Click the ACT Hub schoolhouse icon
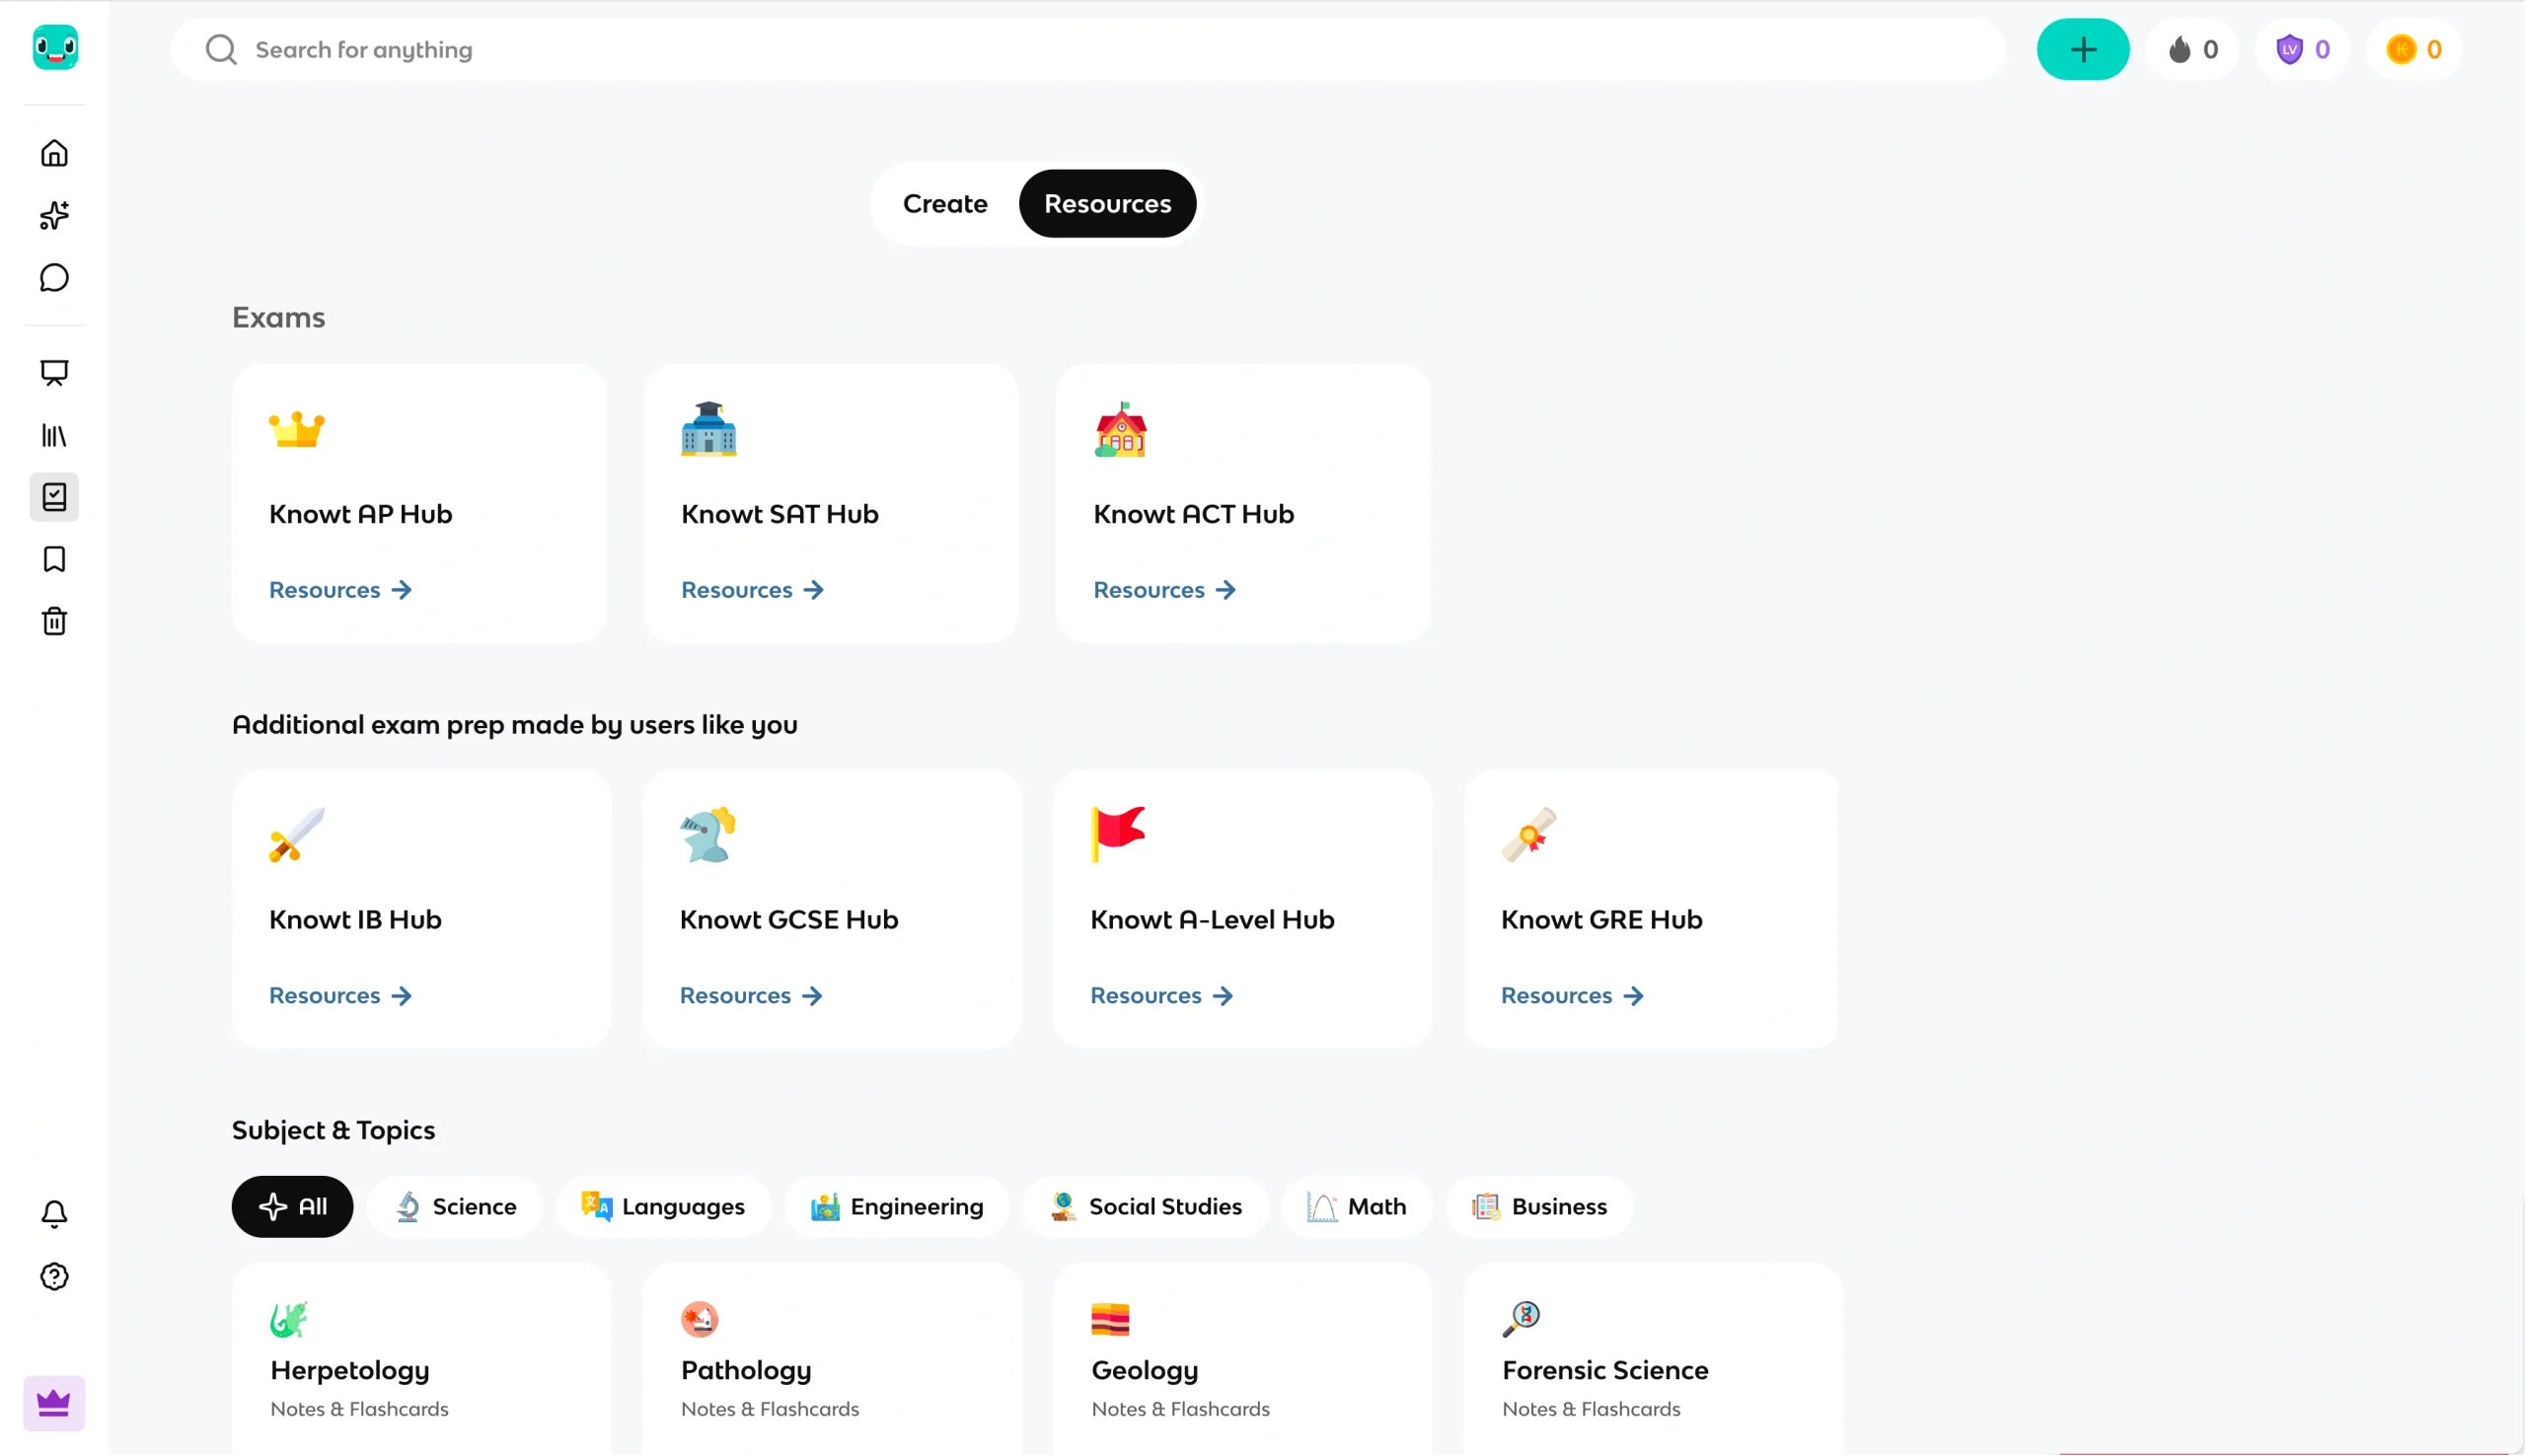 pyautogui.click(x=1121, y=430)
